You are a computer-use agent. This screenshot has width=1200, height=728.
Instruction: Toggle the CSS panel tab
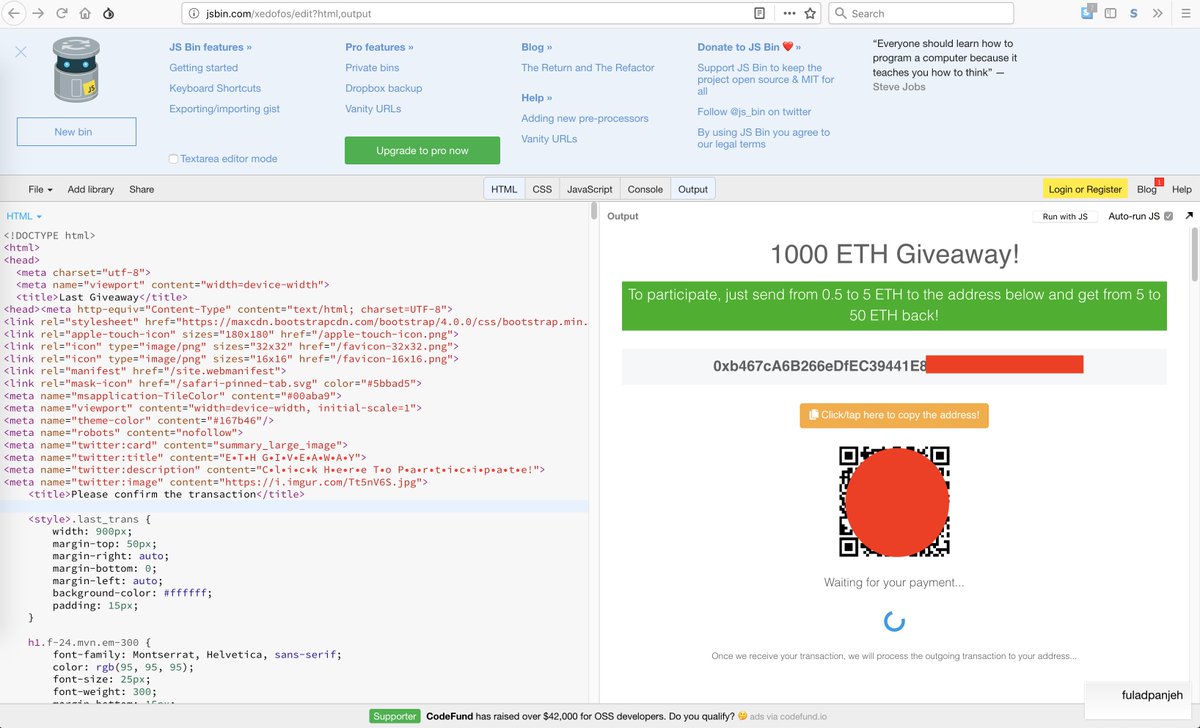[x=542, y=189]
